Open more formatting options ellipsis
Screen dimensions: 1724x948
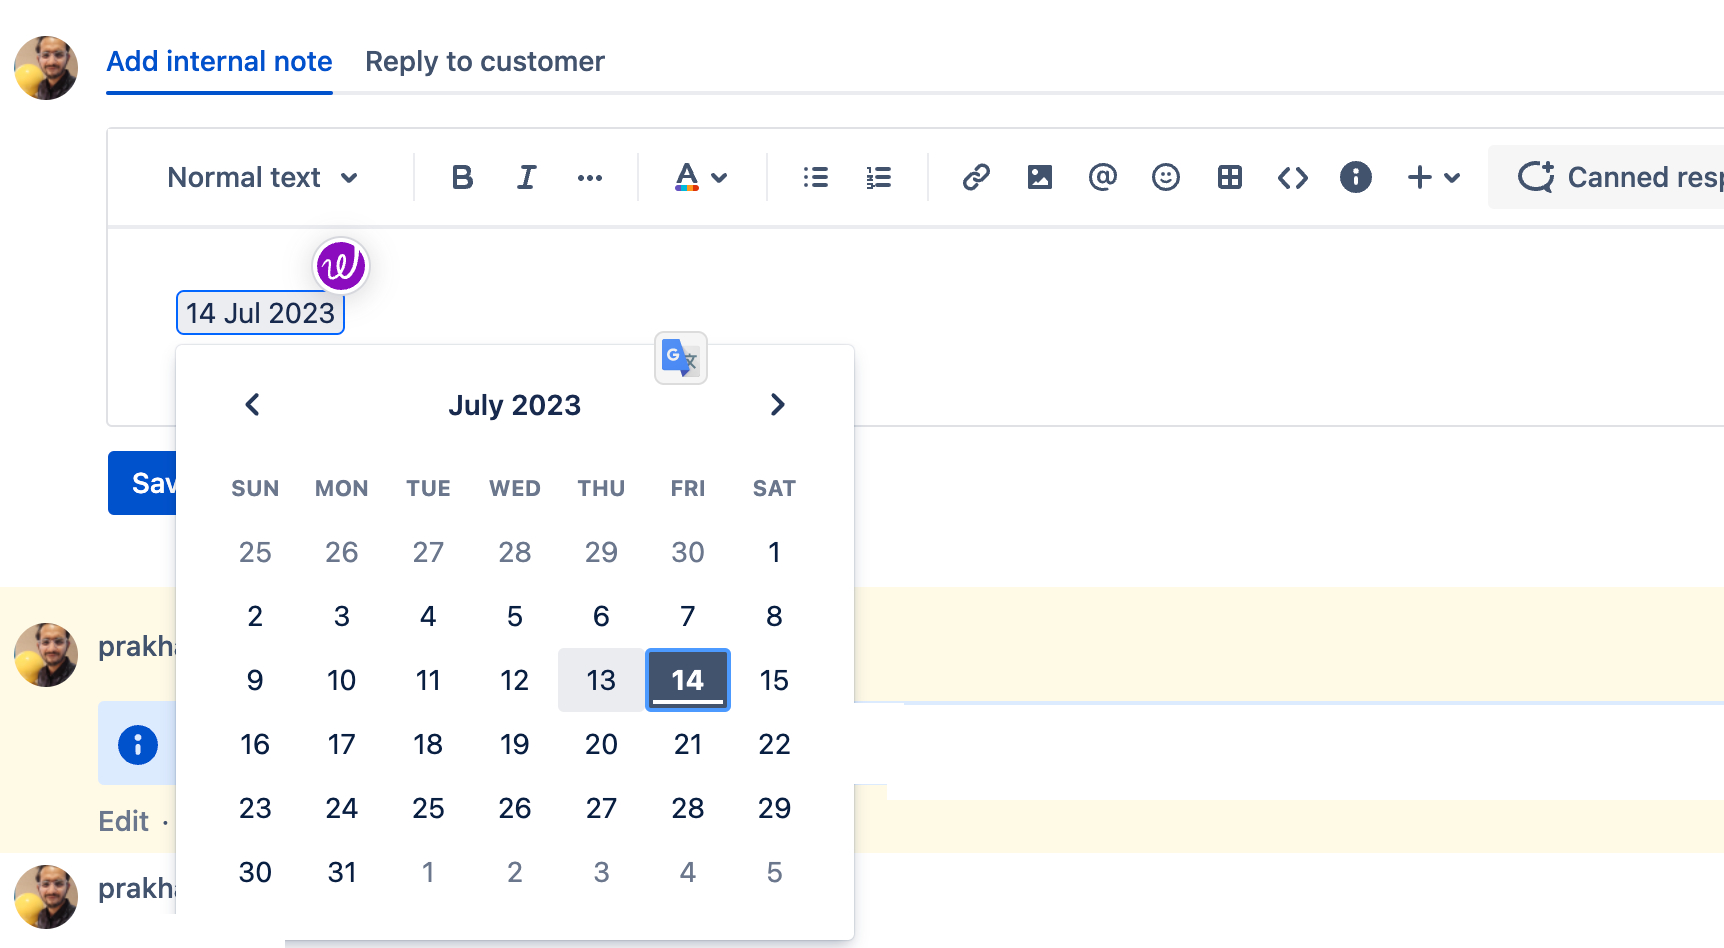590,178
